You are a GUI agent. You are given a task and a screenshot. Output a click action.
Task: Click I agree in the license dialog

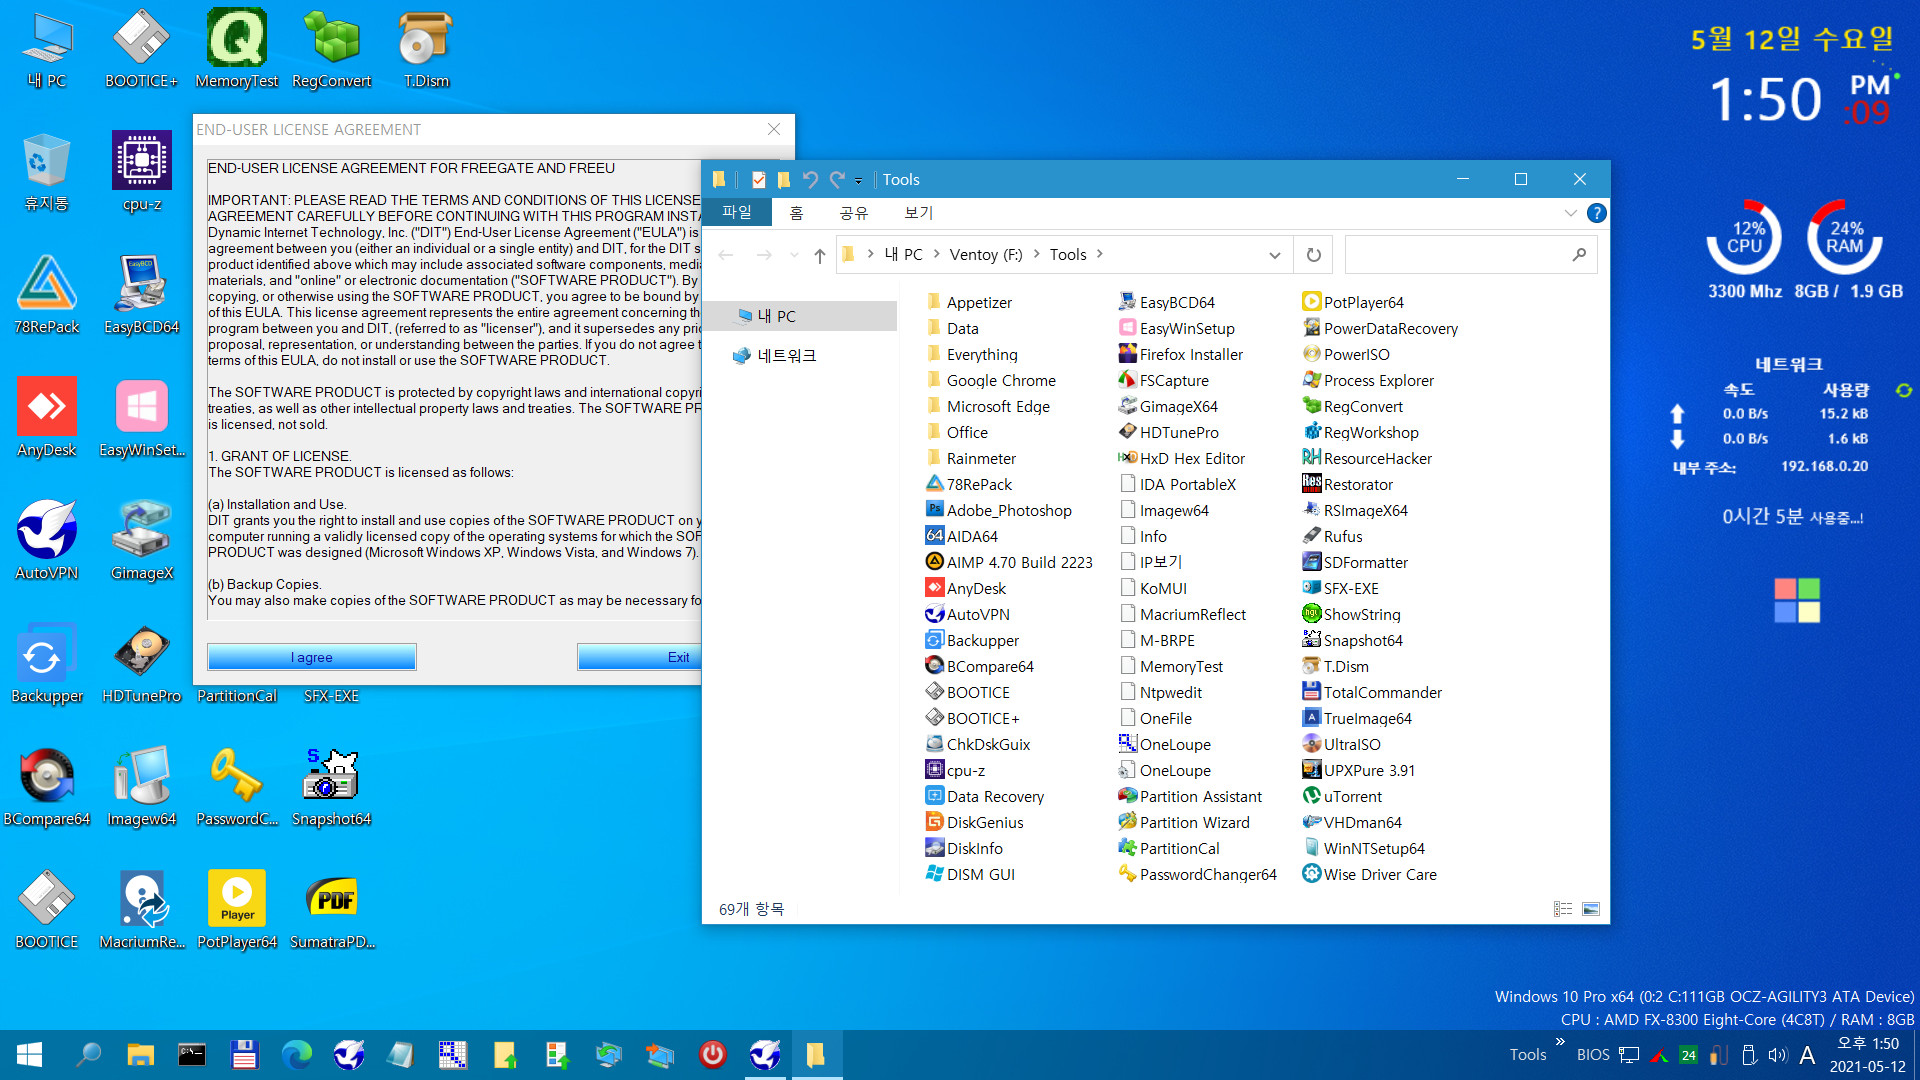tap(311, 657)
